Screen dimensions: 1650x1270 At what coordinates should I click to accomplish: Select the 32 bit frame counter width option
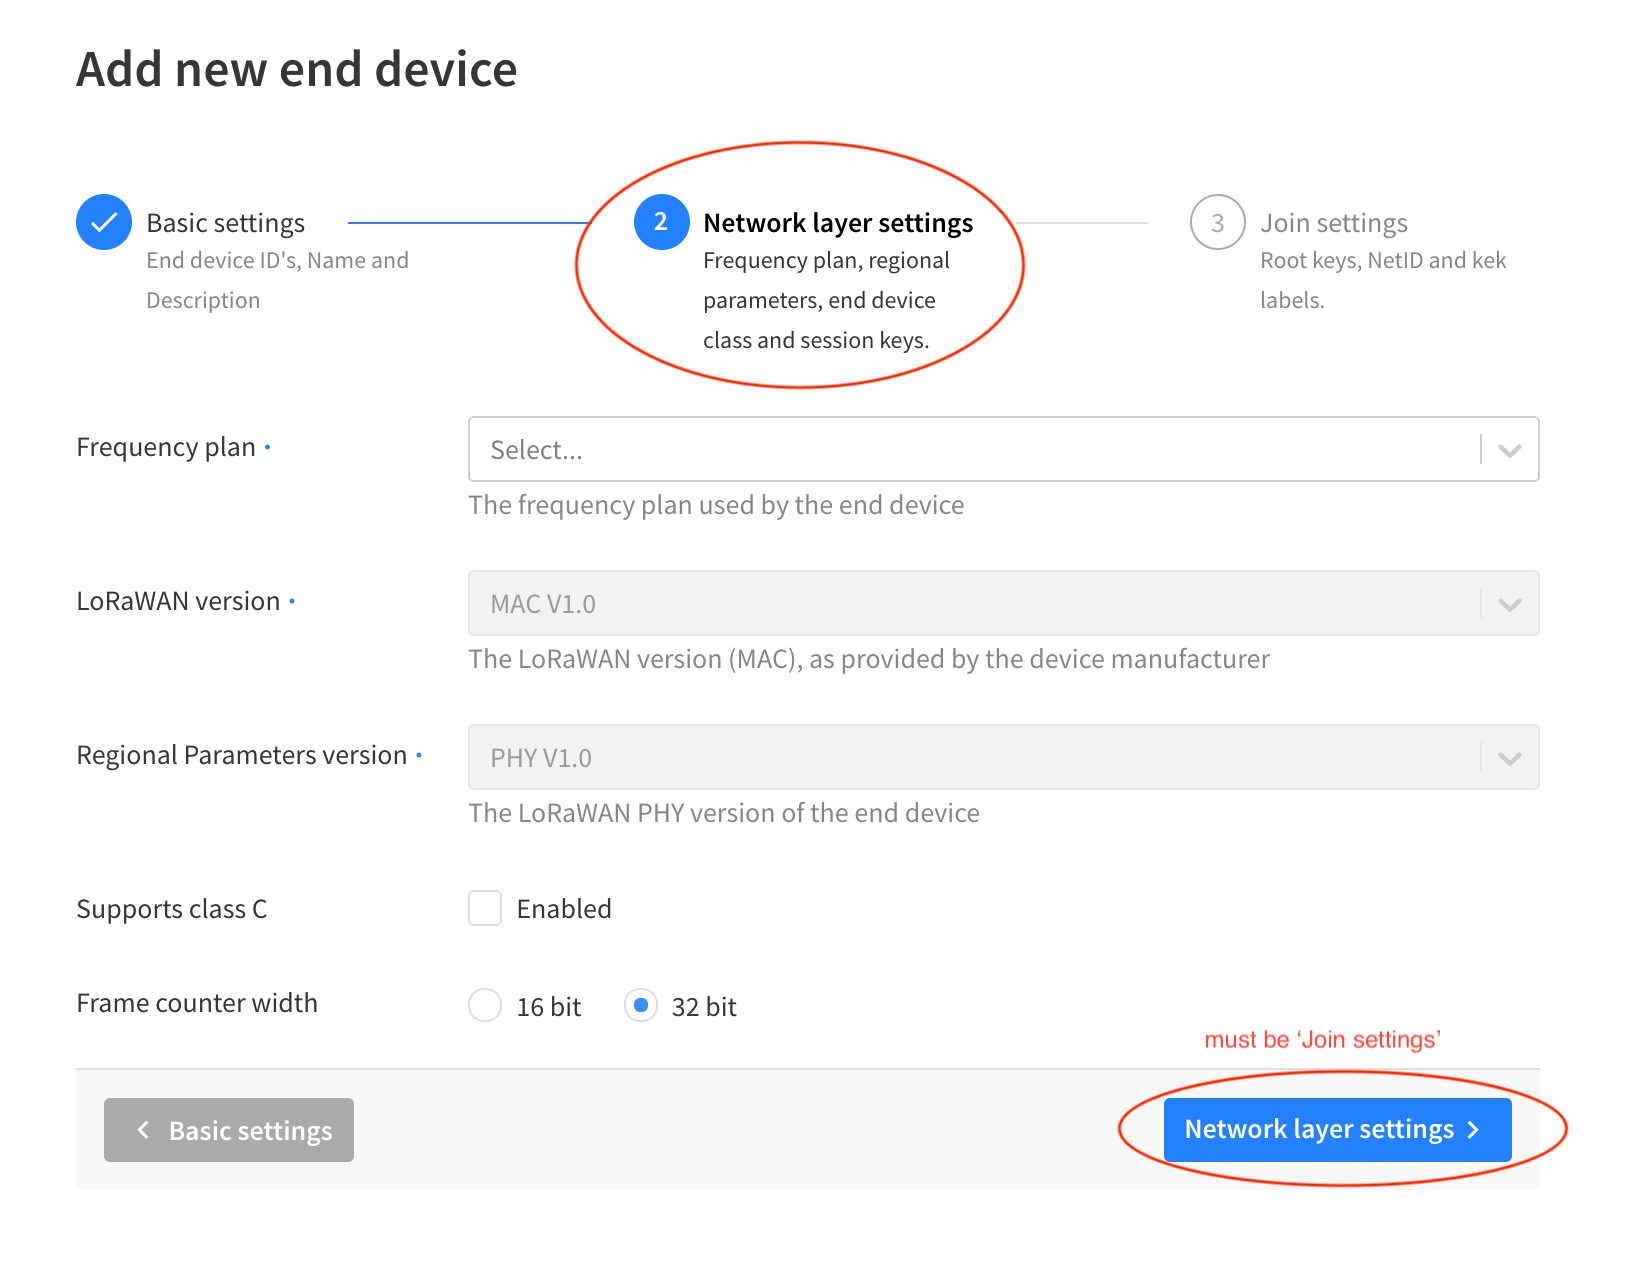click(x=640, y=1005)
